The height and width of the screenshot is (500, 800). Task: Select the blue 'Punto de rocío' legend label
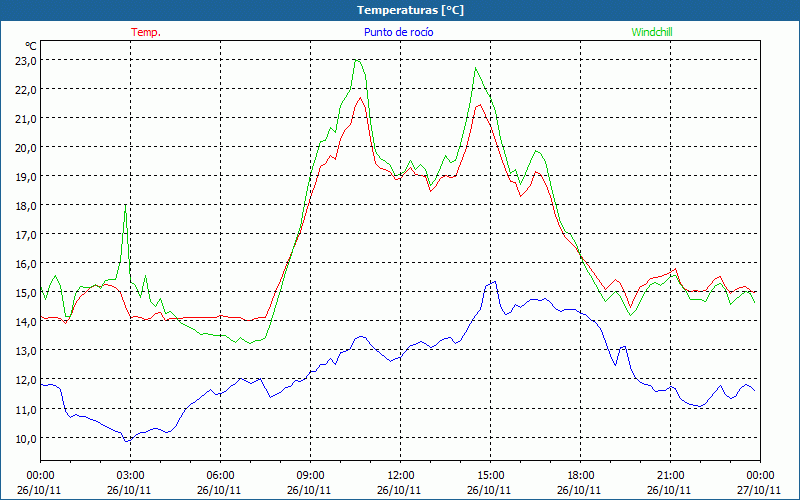[398, 32]
